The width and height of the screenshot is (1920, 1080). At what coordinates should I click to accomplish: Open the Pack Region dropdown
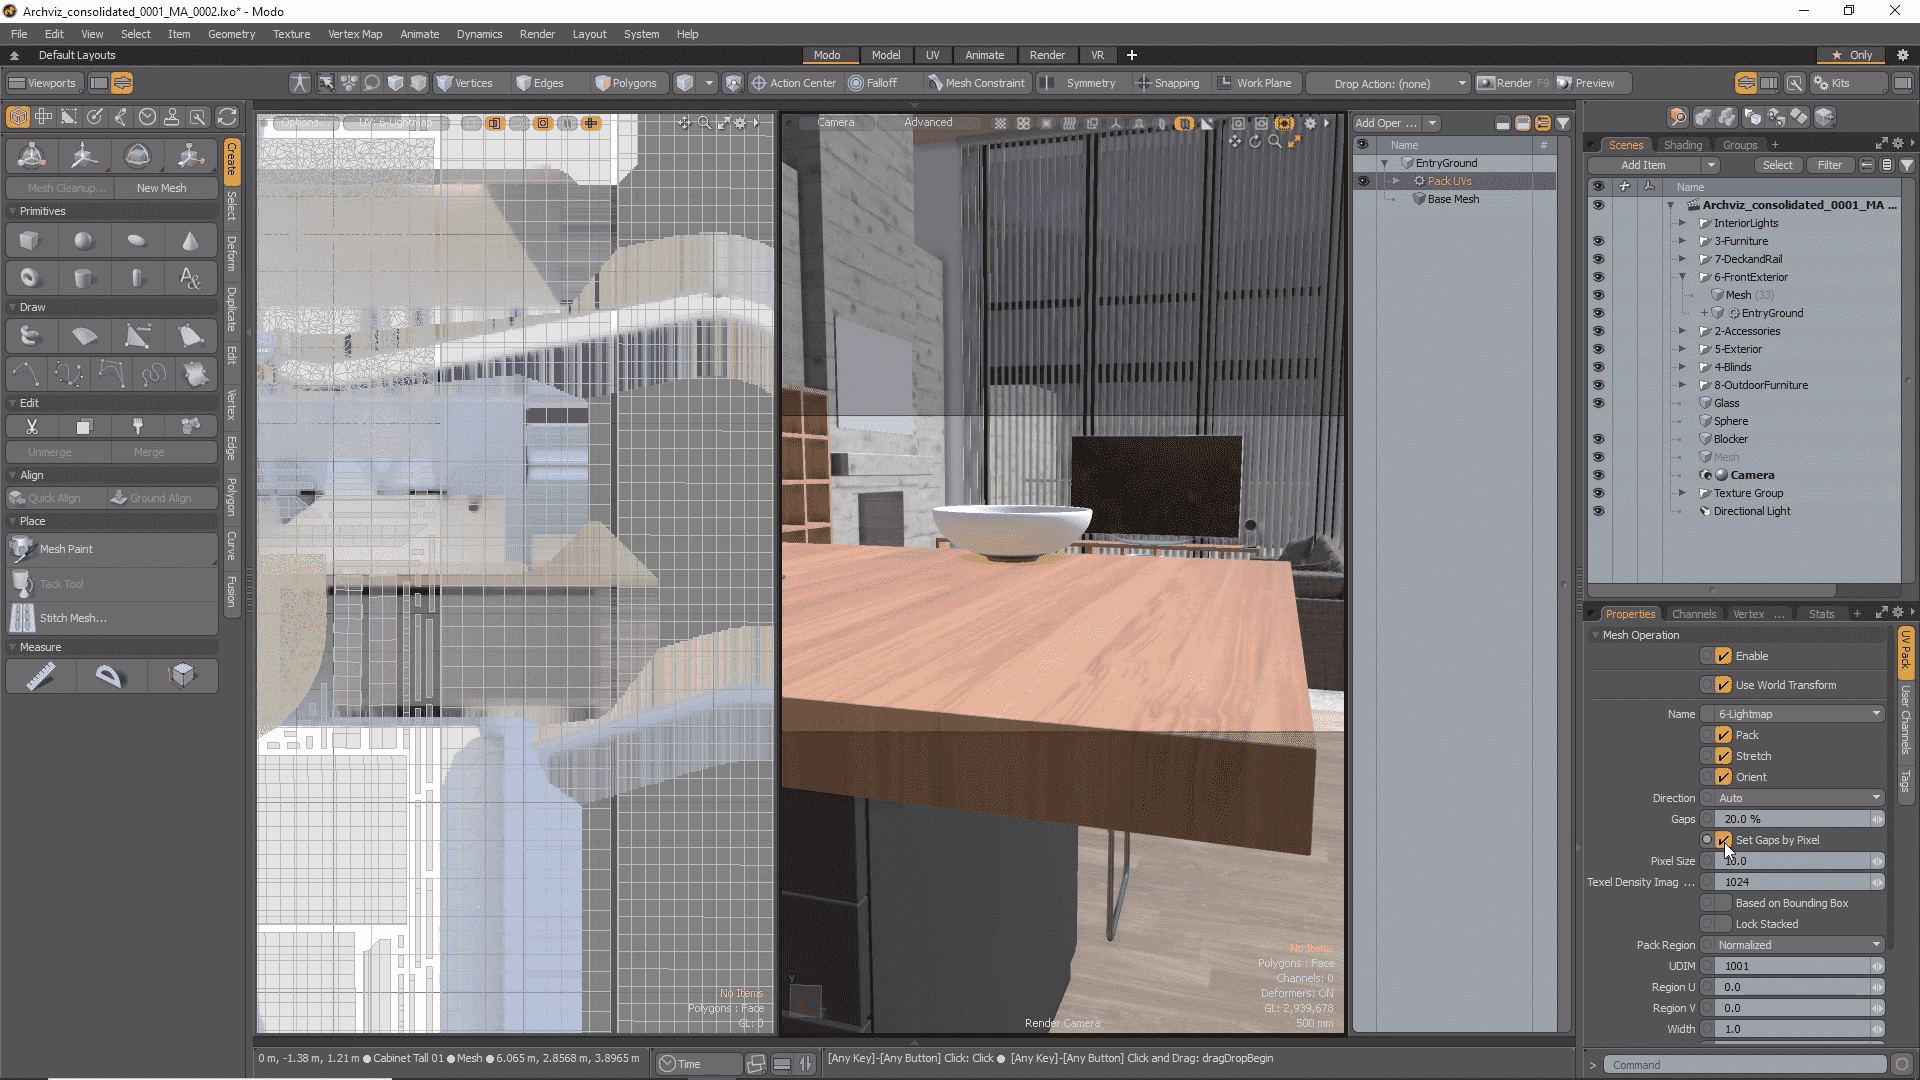(1798, 945)
